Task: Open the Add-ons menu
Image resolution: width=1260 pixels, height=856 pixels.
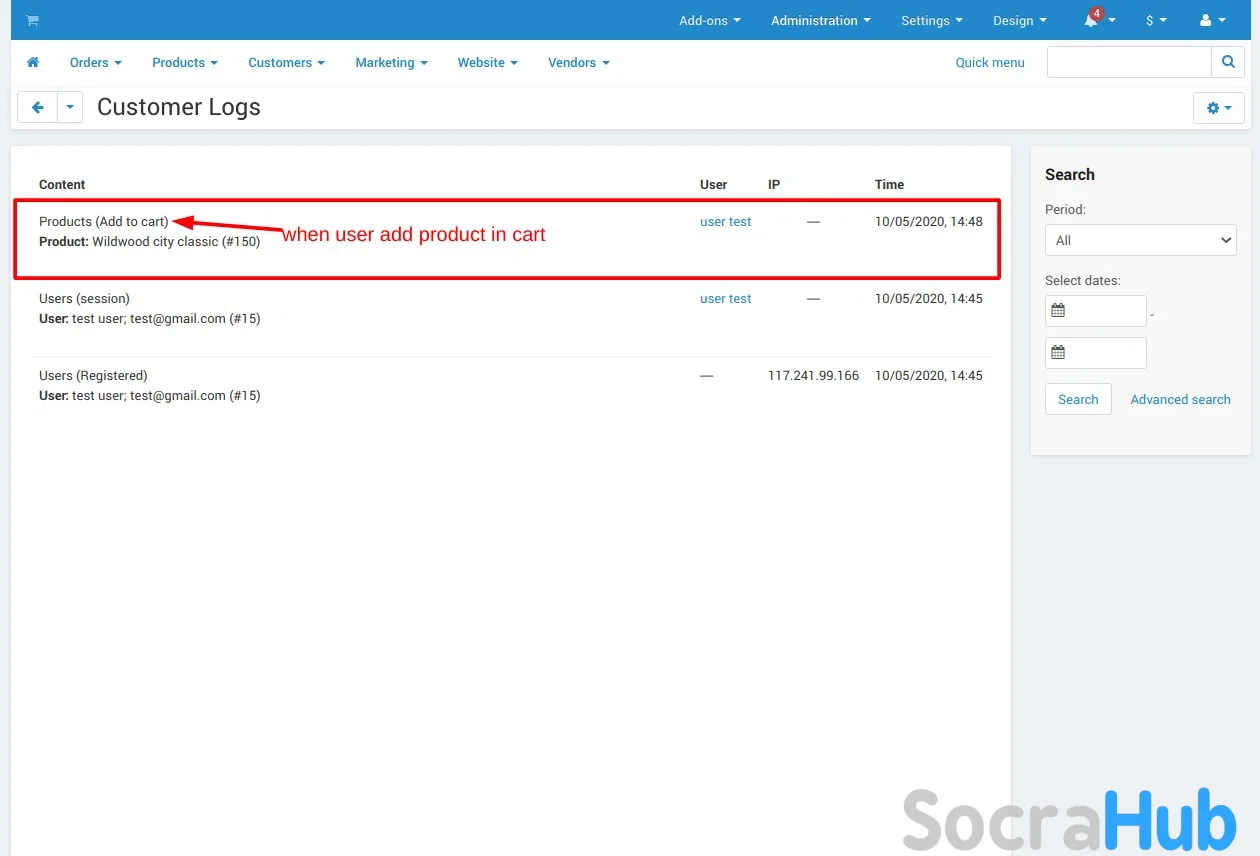Action: click(x=710, y=20)
